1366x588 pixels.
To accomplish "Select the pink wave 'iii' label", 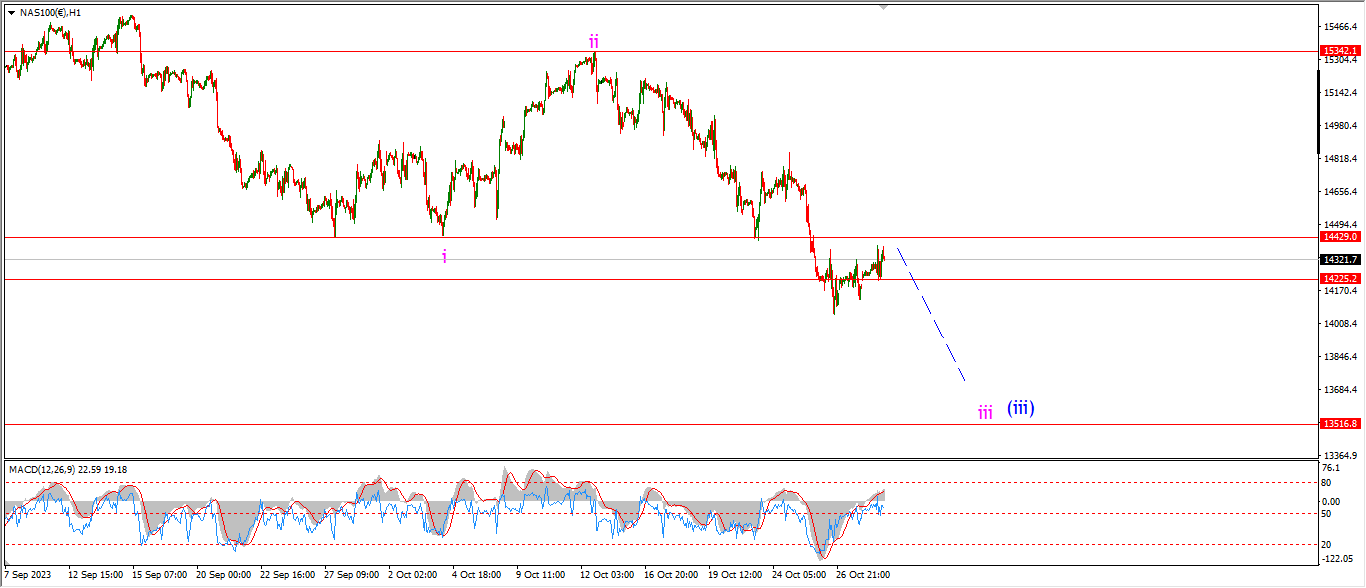I will [x=985, y=412].
